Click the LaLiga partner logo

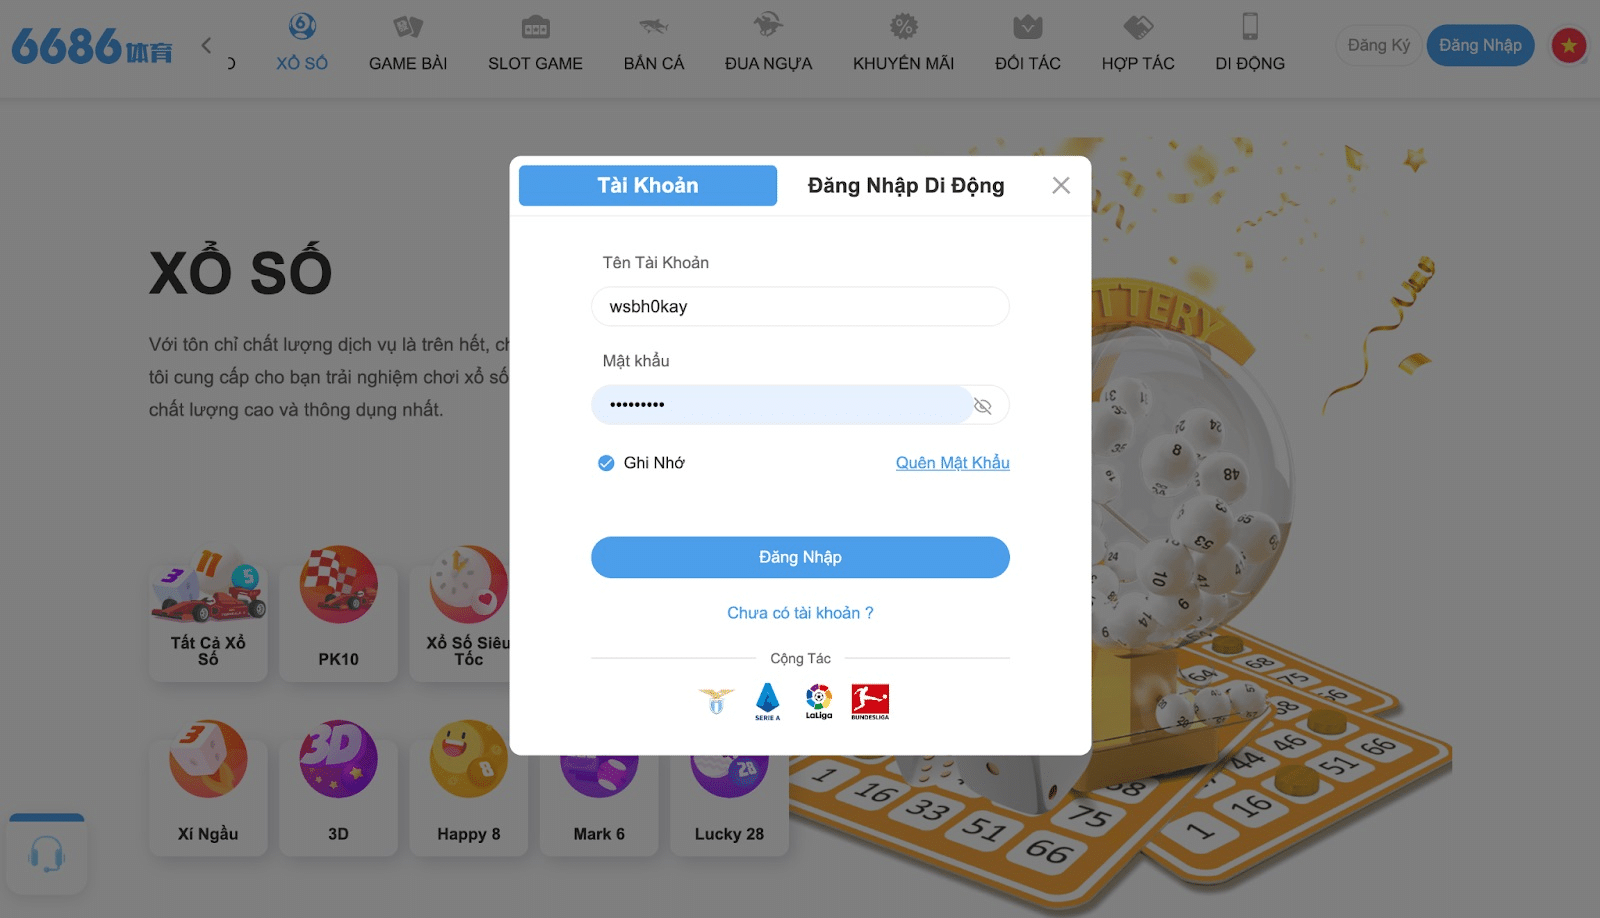819,702
